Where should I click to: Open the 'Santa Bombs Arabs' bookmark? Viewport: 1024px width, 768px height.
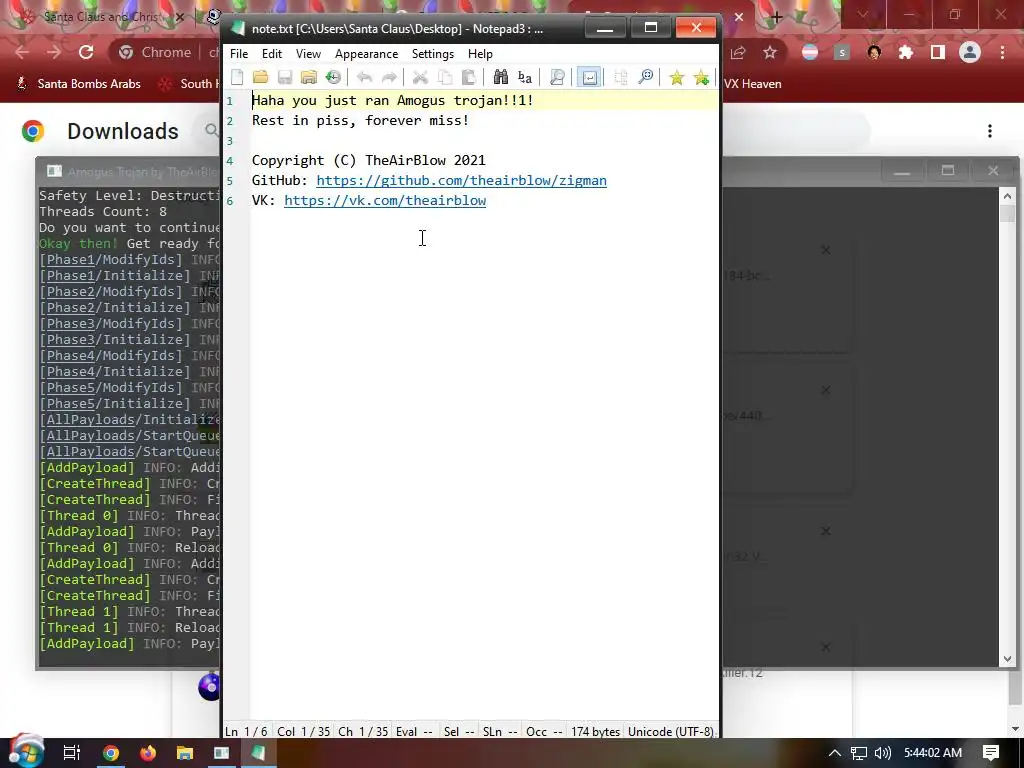click(78, 84)
